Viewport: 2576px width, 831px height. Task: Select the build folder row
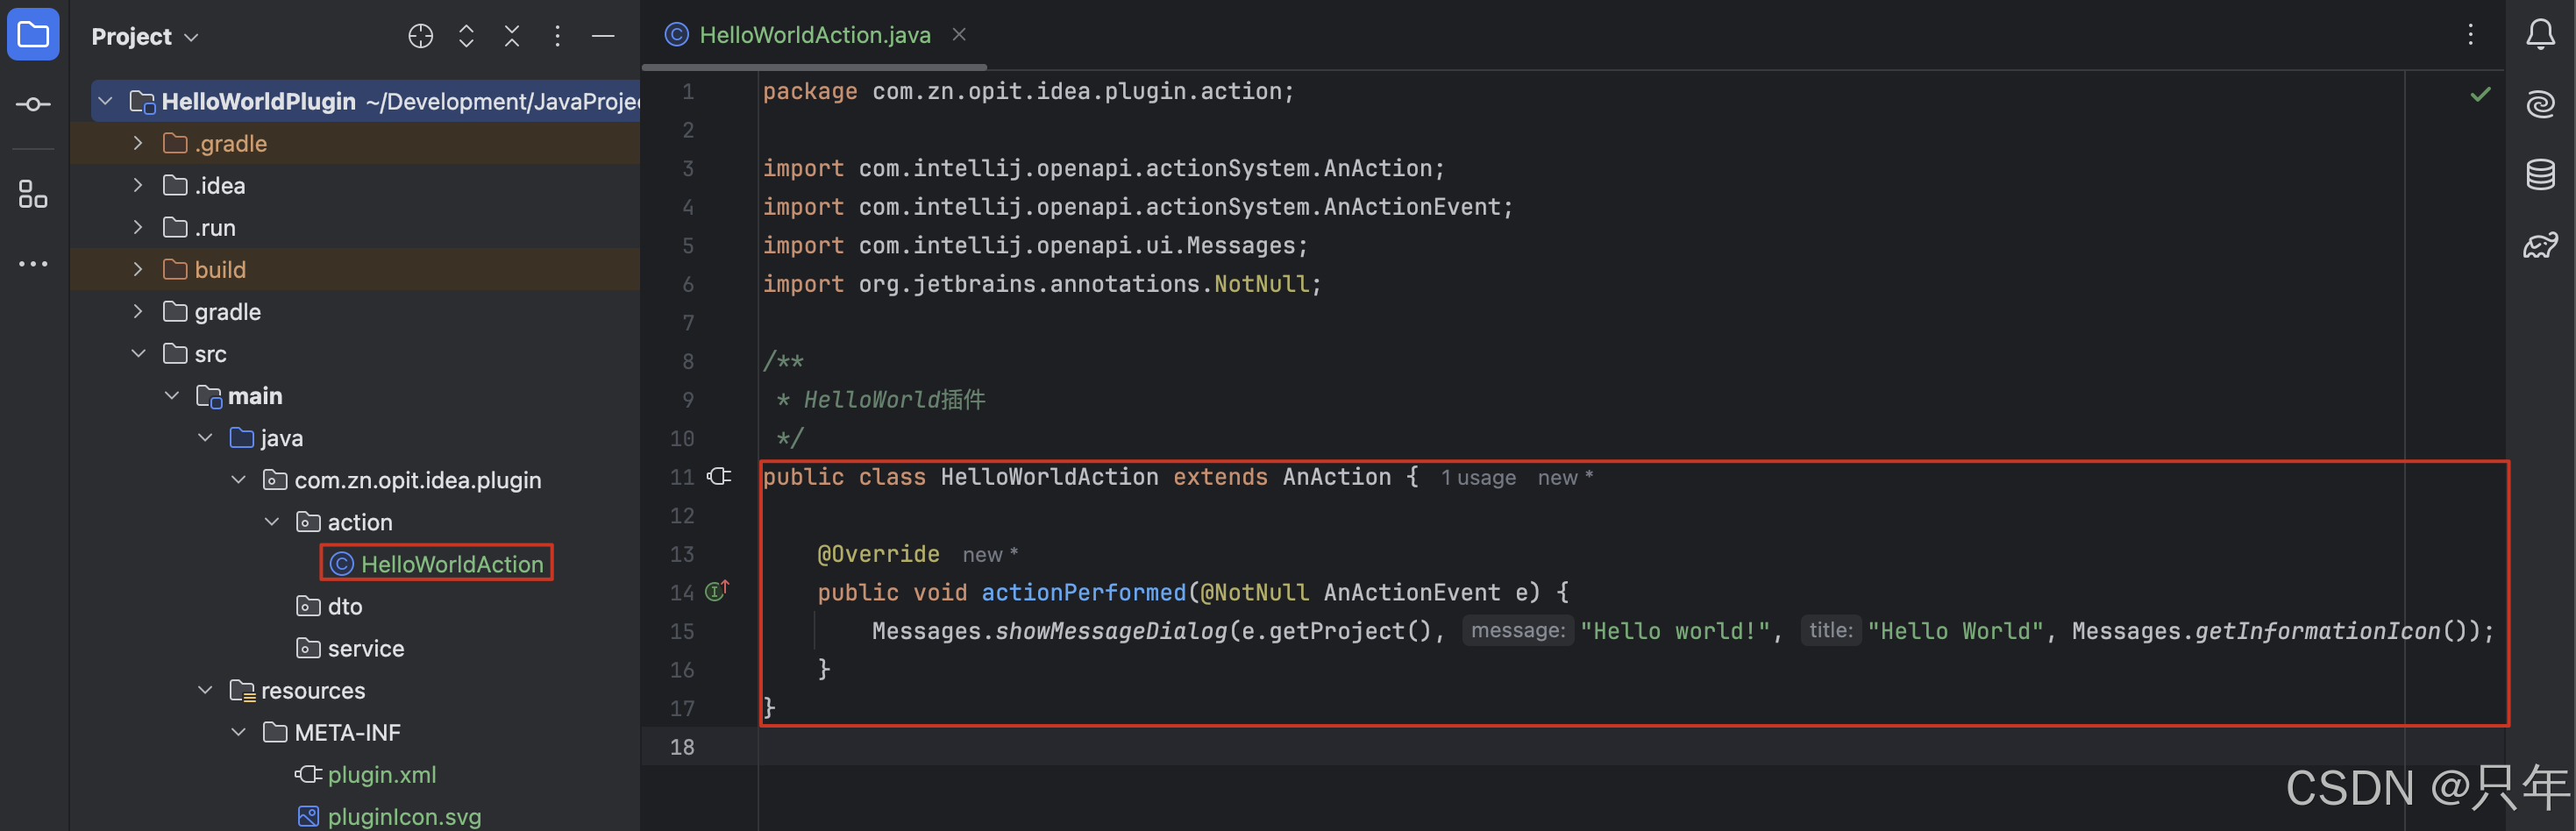tap(356, 270)
